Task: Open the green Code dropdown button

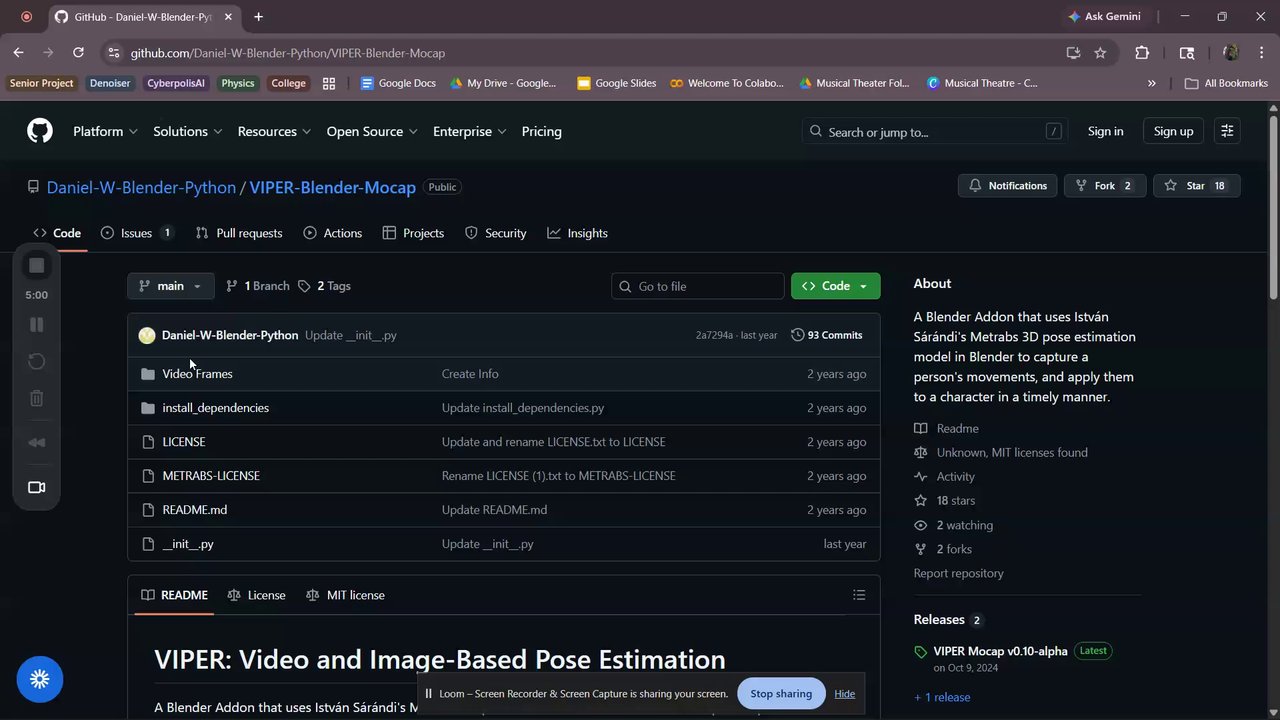Action: (x=836, y=286)
